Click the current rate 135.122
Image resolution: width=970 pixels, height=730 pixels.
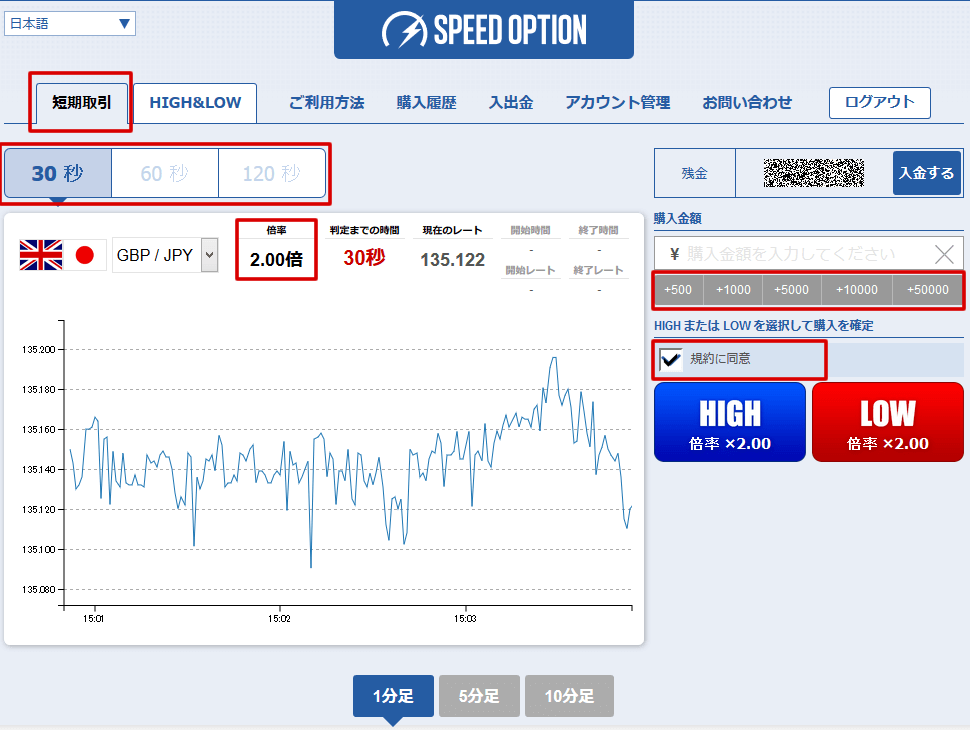[x=453, y=260]
